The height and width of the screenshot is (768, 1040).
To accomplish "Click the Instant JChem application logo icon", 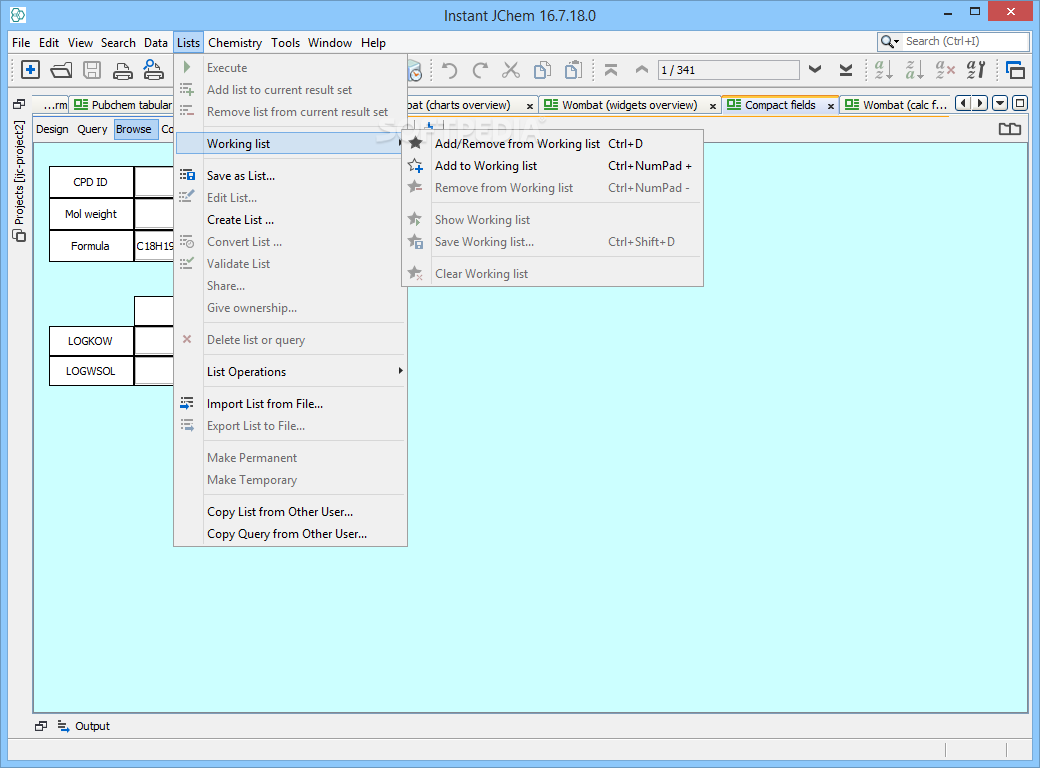I will coord(18,15).
